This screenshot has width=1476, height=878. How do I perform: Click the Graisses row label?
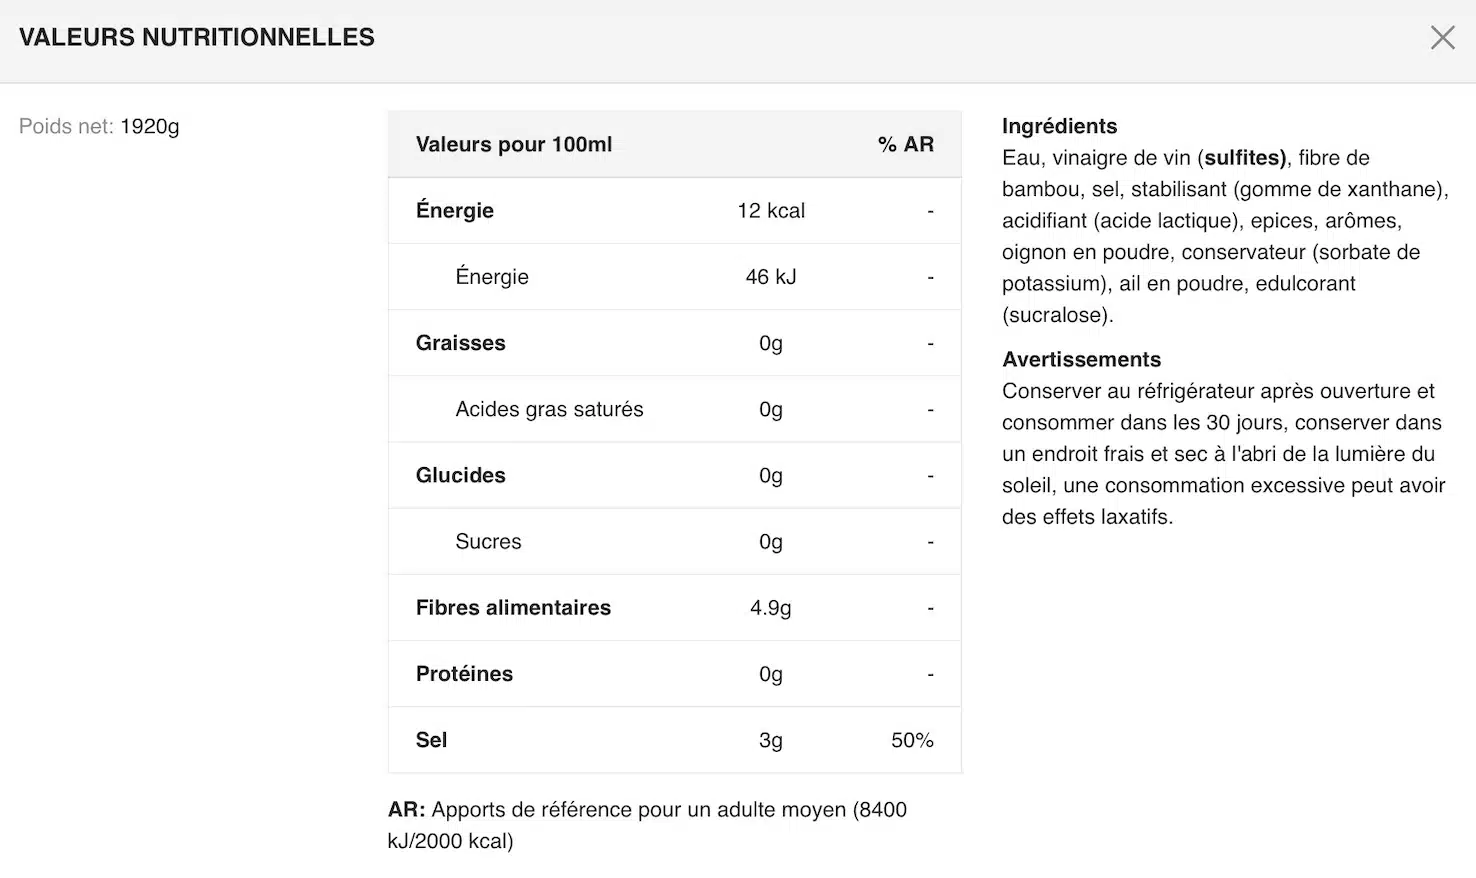[461, 343]
